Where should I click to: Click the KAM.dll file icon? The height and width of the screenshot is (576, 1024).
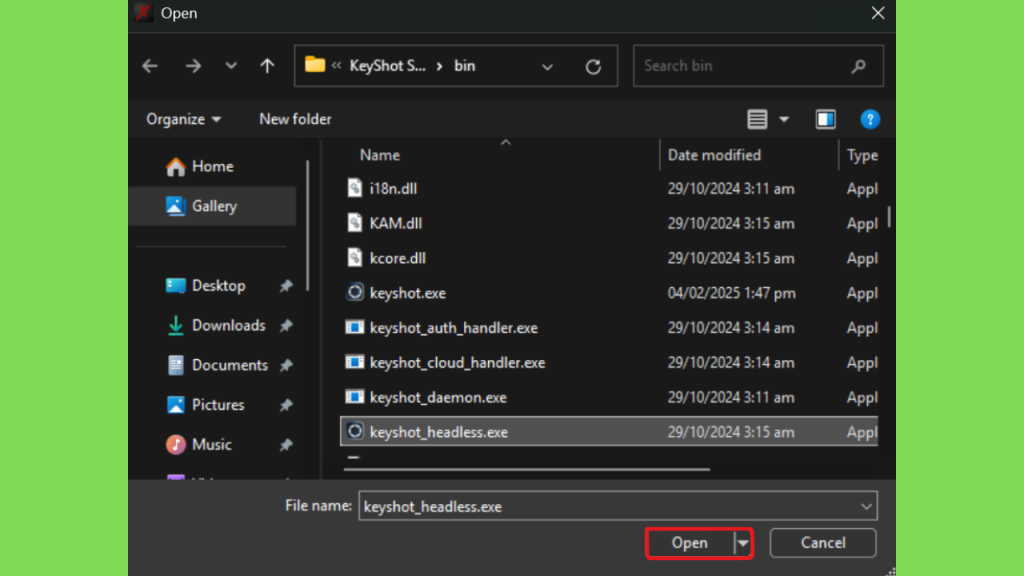355,223
